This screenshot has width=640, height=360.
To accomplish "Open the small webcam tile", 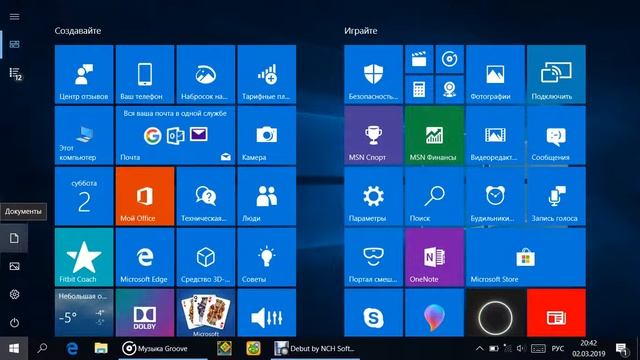I will [x=449, y=89].
